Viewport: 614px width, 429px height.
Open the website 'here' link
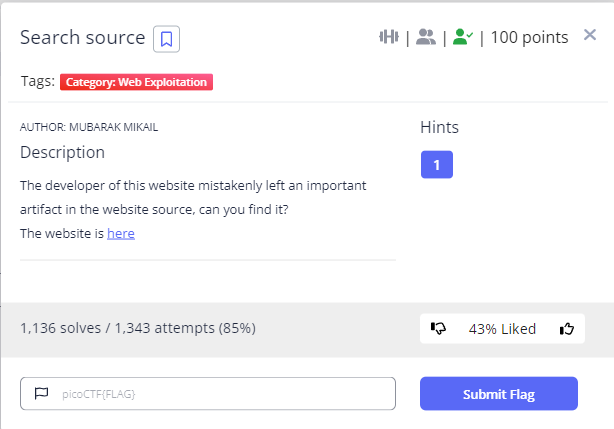point(121,233)
